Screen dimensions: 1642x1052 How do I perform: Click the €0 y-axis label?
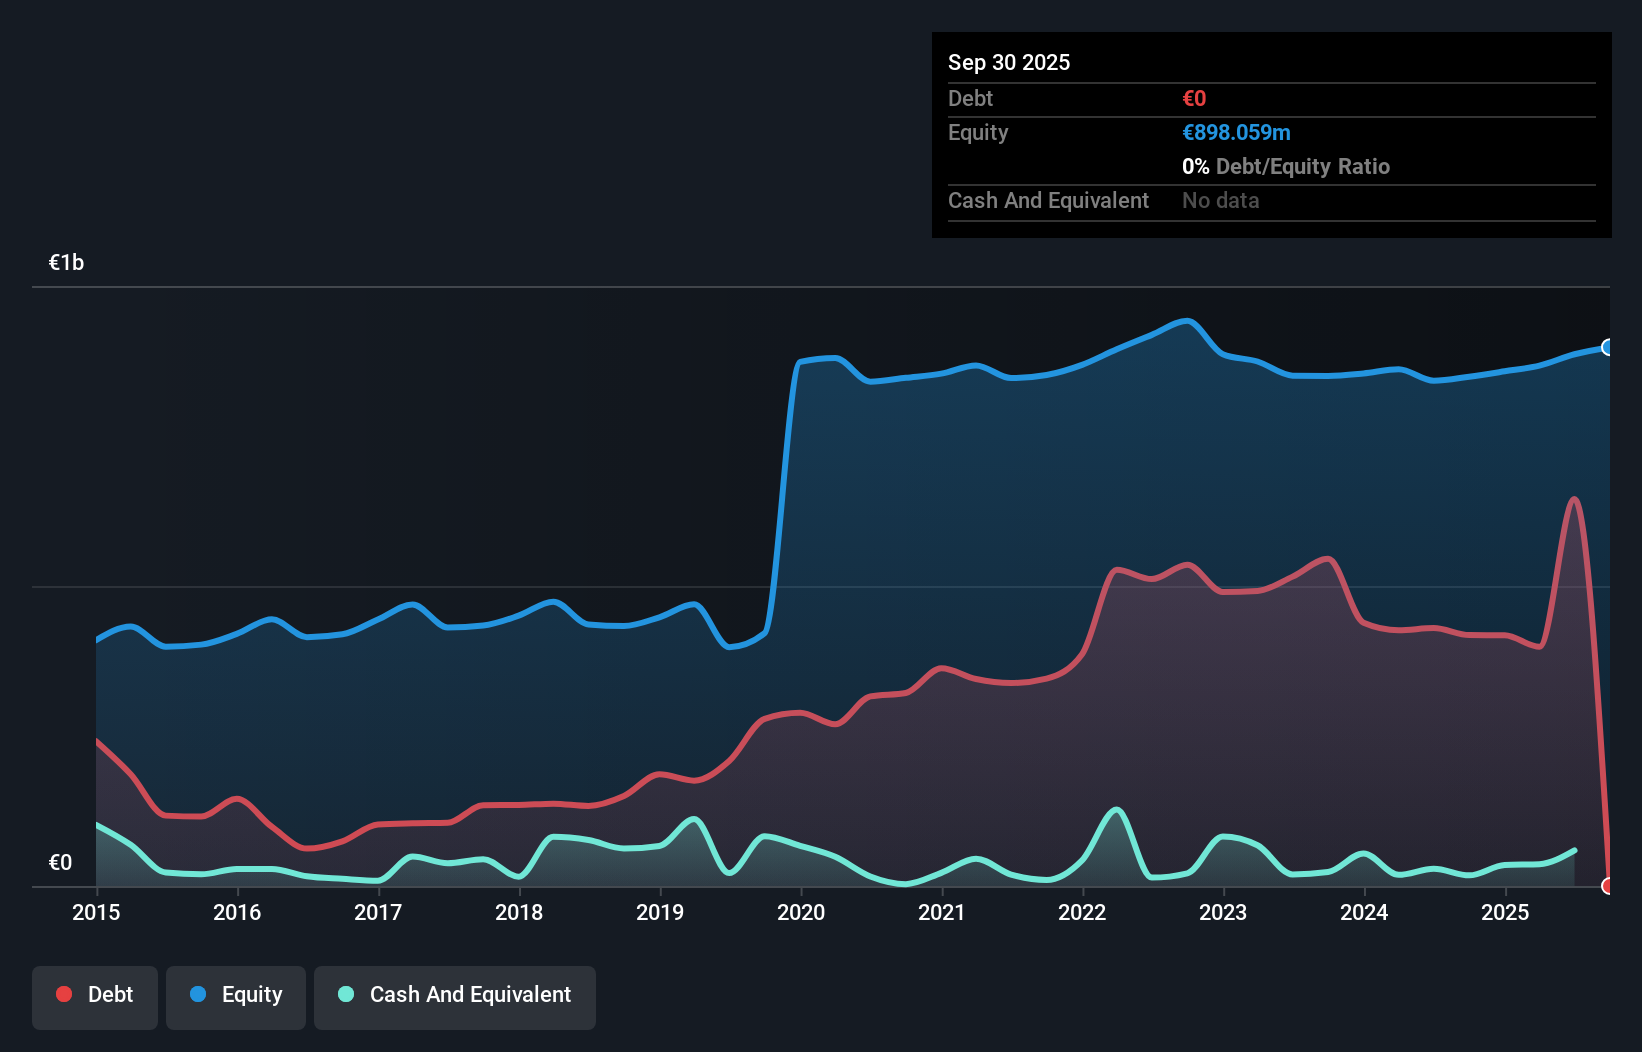(60, 862)
